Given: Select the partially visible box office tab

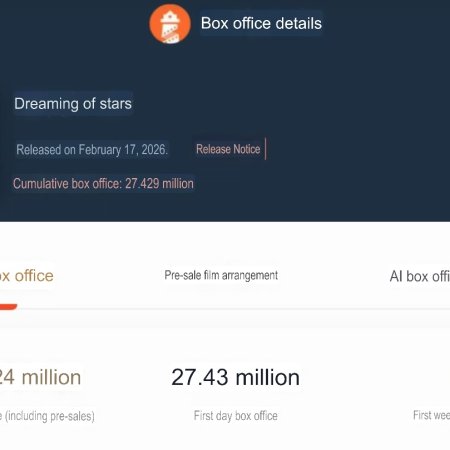Looking at the screenshot, I should pos(27,276).
